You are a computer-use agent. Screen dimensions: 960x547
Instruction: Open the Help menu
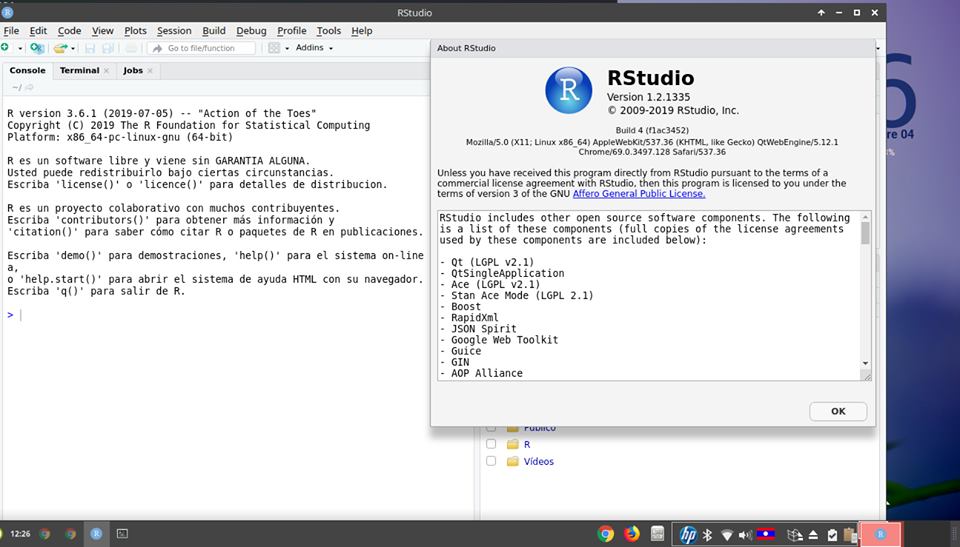[x=361, y=31]
